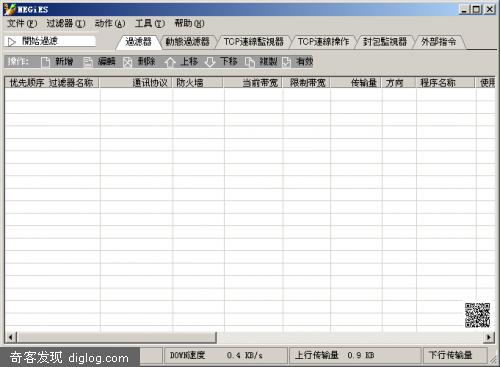Click the 上行传输量 status bar entry
Viewport: 500px width, 367px height.
tap(355, 355)
